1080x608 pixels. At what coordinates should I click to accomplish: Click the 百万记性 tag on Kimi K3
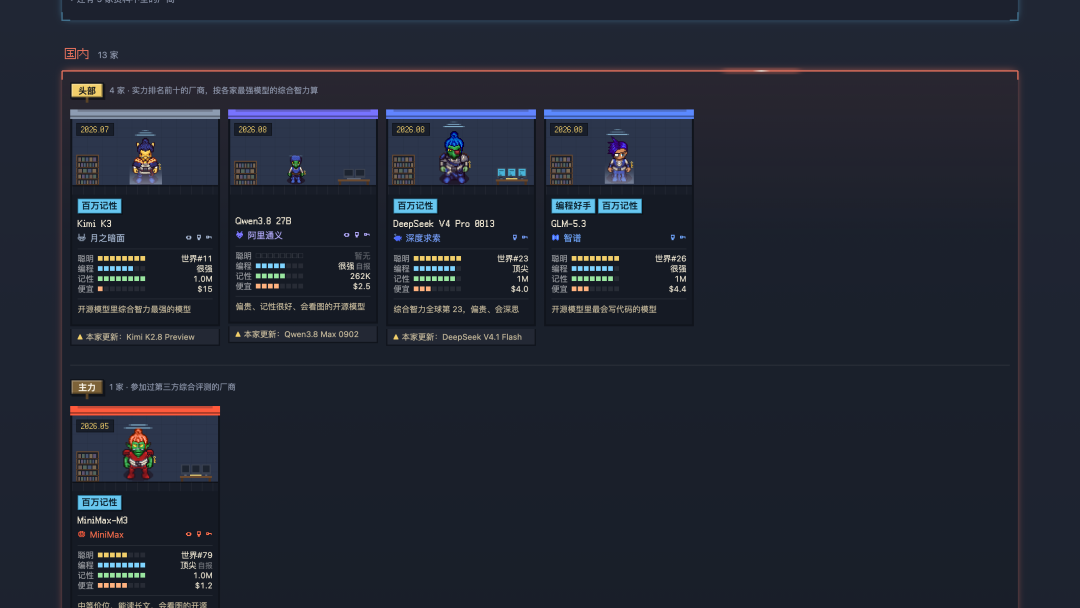pyautogui.click(x=99, y=206)
